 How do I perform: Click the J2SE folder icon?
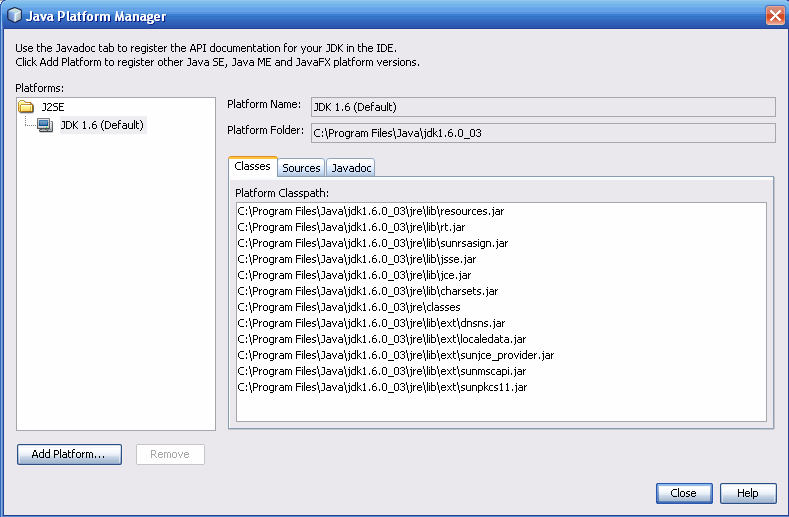(x=26, y=107)
